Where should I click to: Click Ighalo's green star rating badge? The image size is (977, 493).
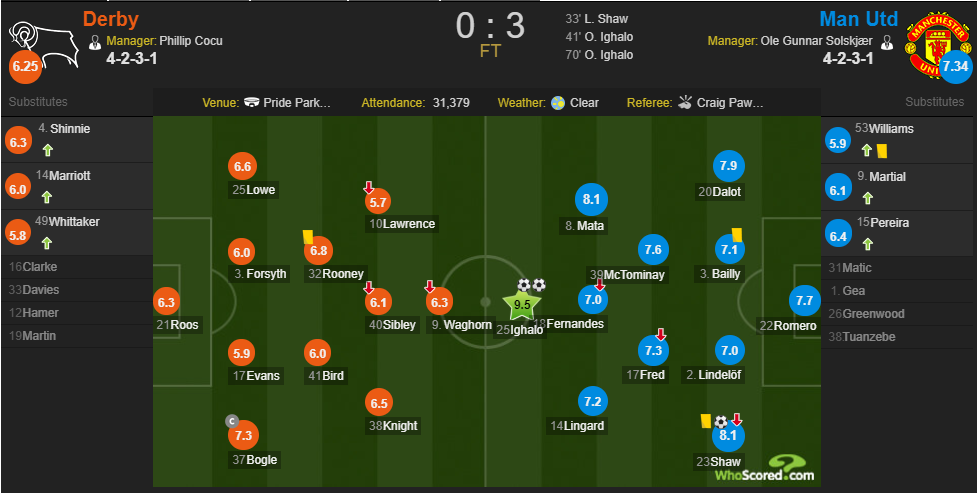tap(522, 305)
